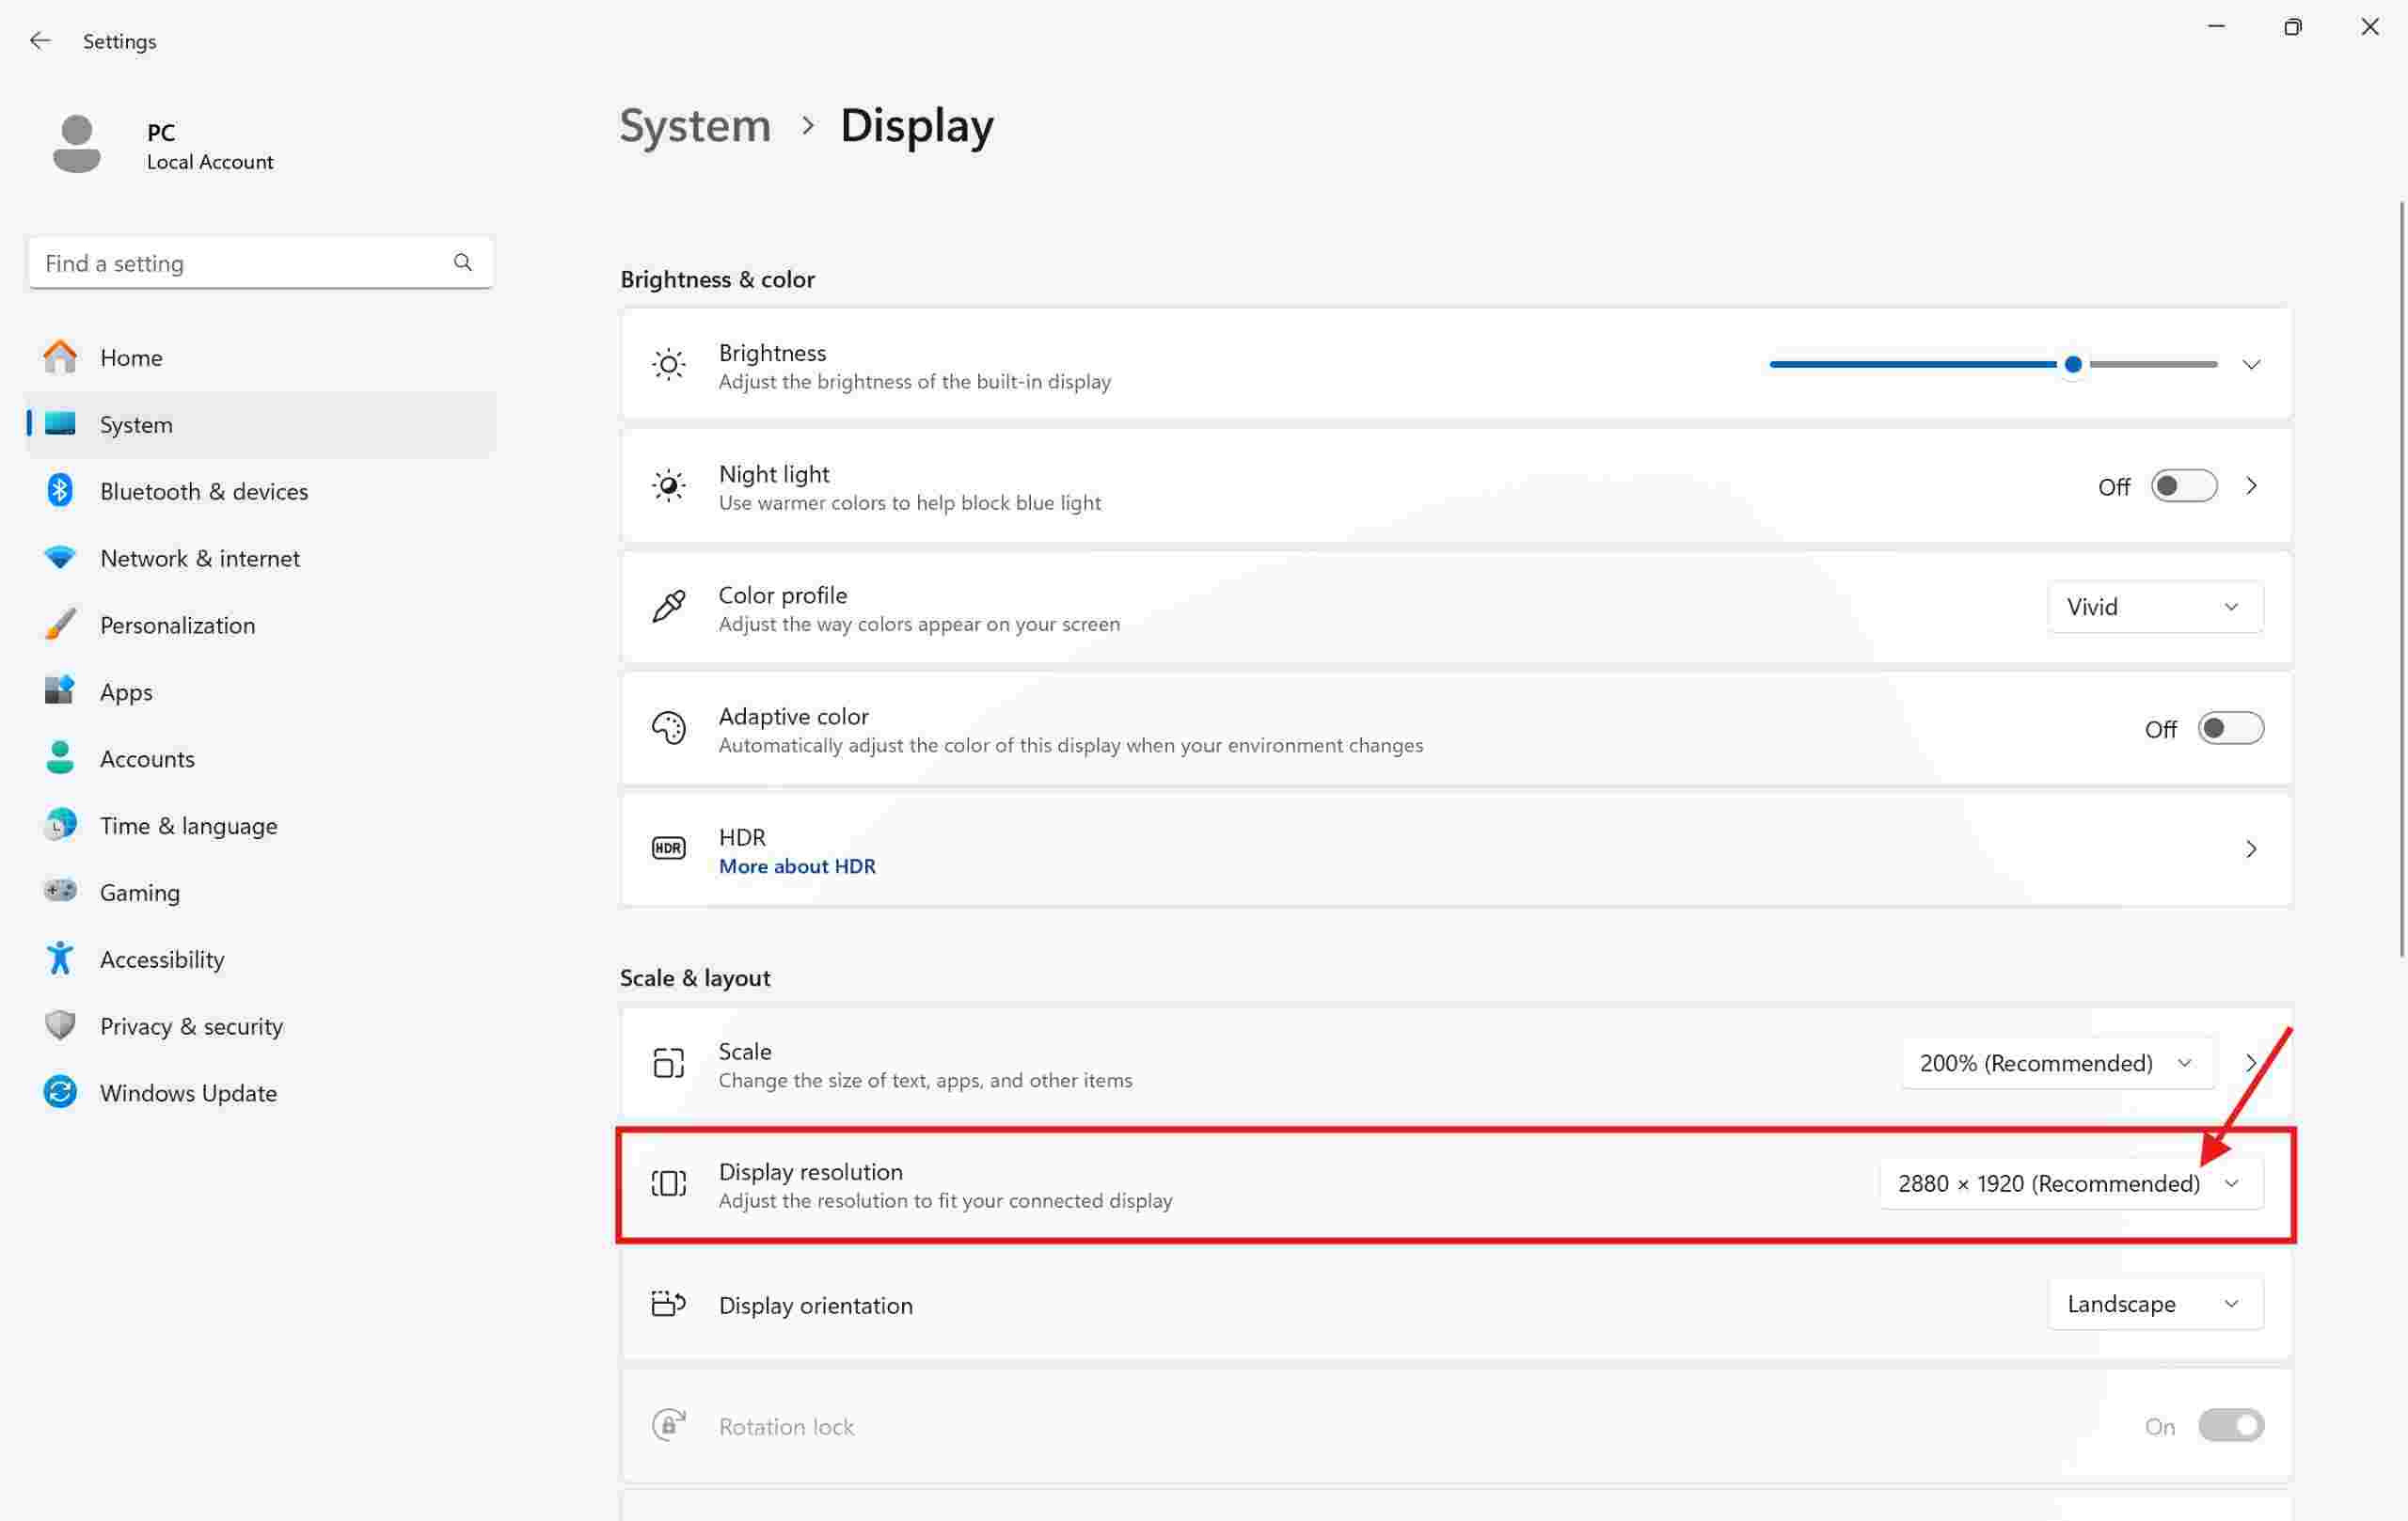Image resolution: width=2408 pixels, height=1521 pixels.
Task: Click the Scale layout icon
Action: click(668, 1062)
